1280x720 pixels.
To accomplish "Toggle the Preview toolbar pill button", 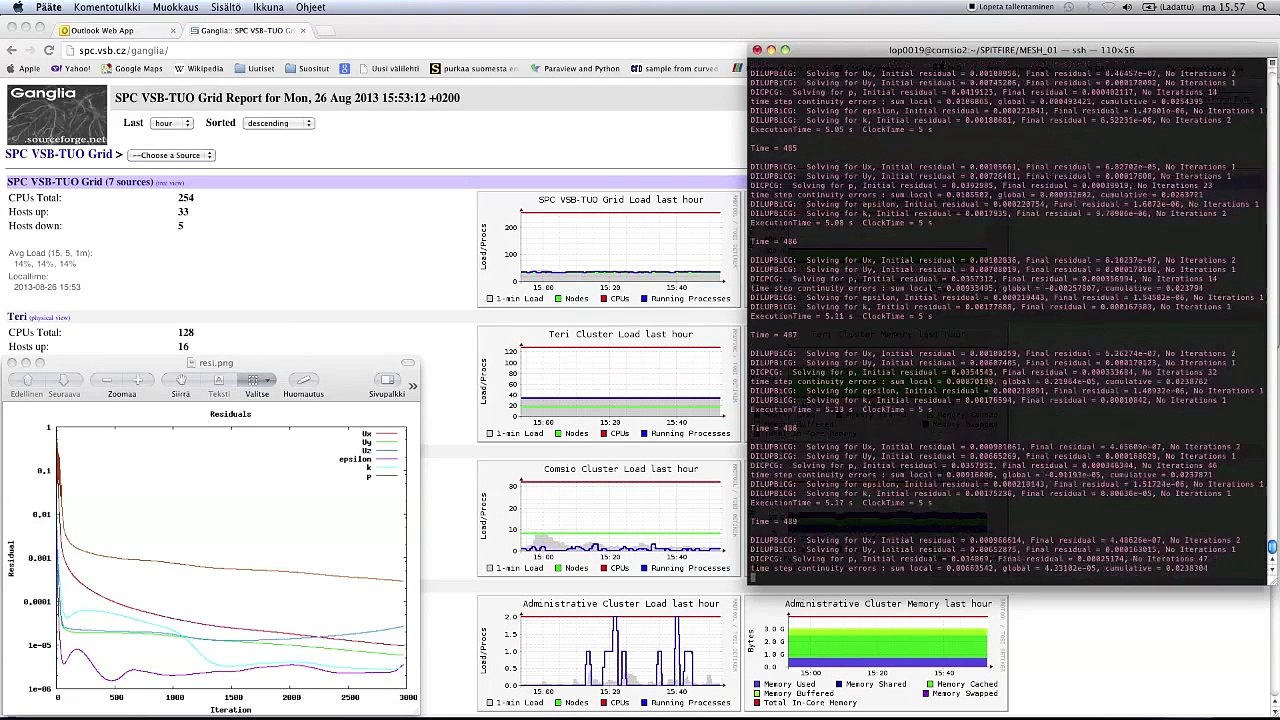I will click(408, 363).
